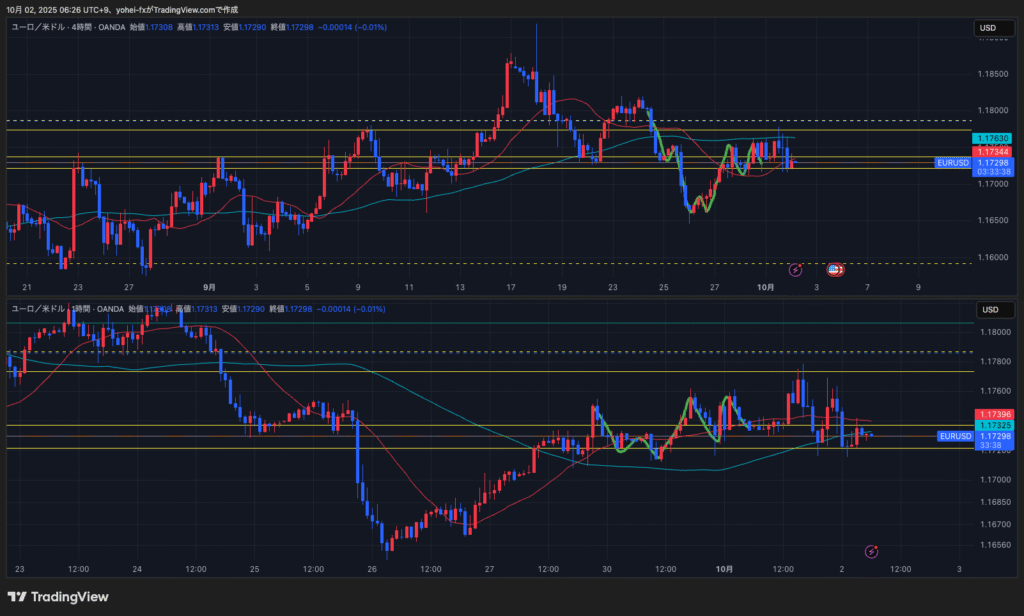Click the purple lightning event icon in lower chart
This screenshot has height=616, width=1024.
(x=871, y=551)
